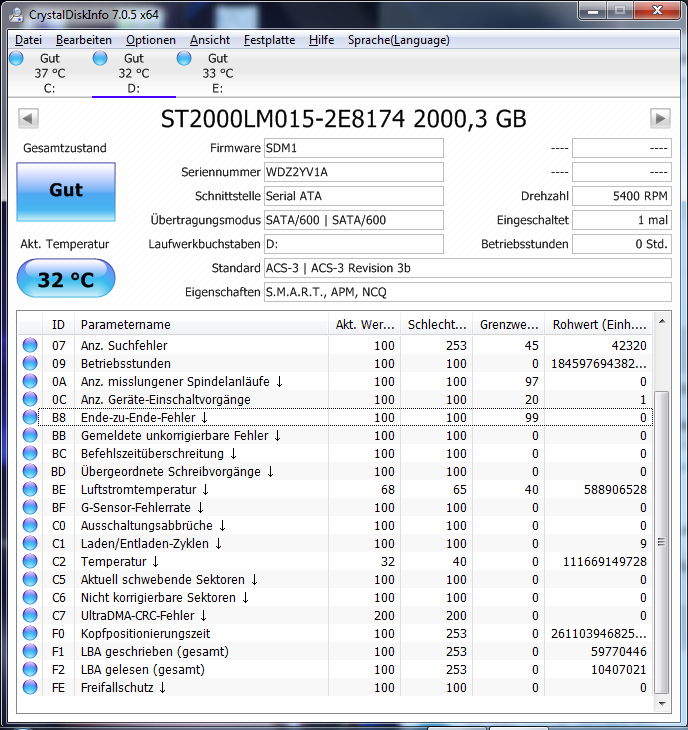
Task: Click the status icon of Freifallschutz
Action: [x=30, y=687]
